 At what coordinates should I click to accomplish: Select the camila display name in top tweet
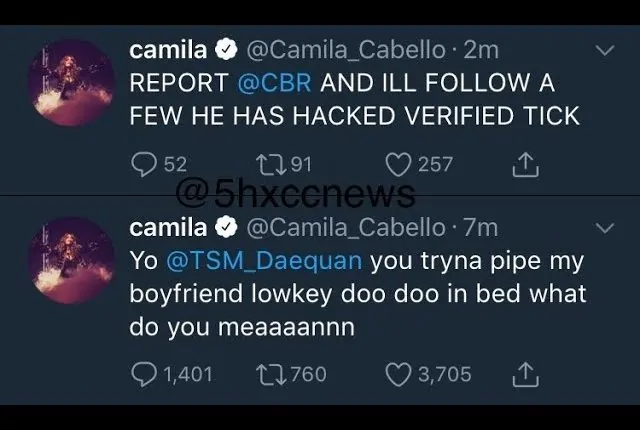tap(168, 49)
